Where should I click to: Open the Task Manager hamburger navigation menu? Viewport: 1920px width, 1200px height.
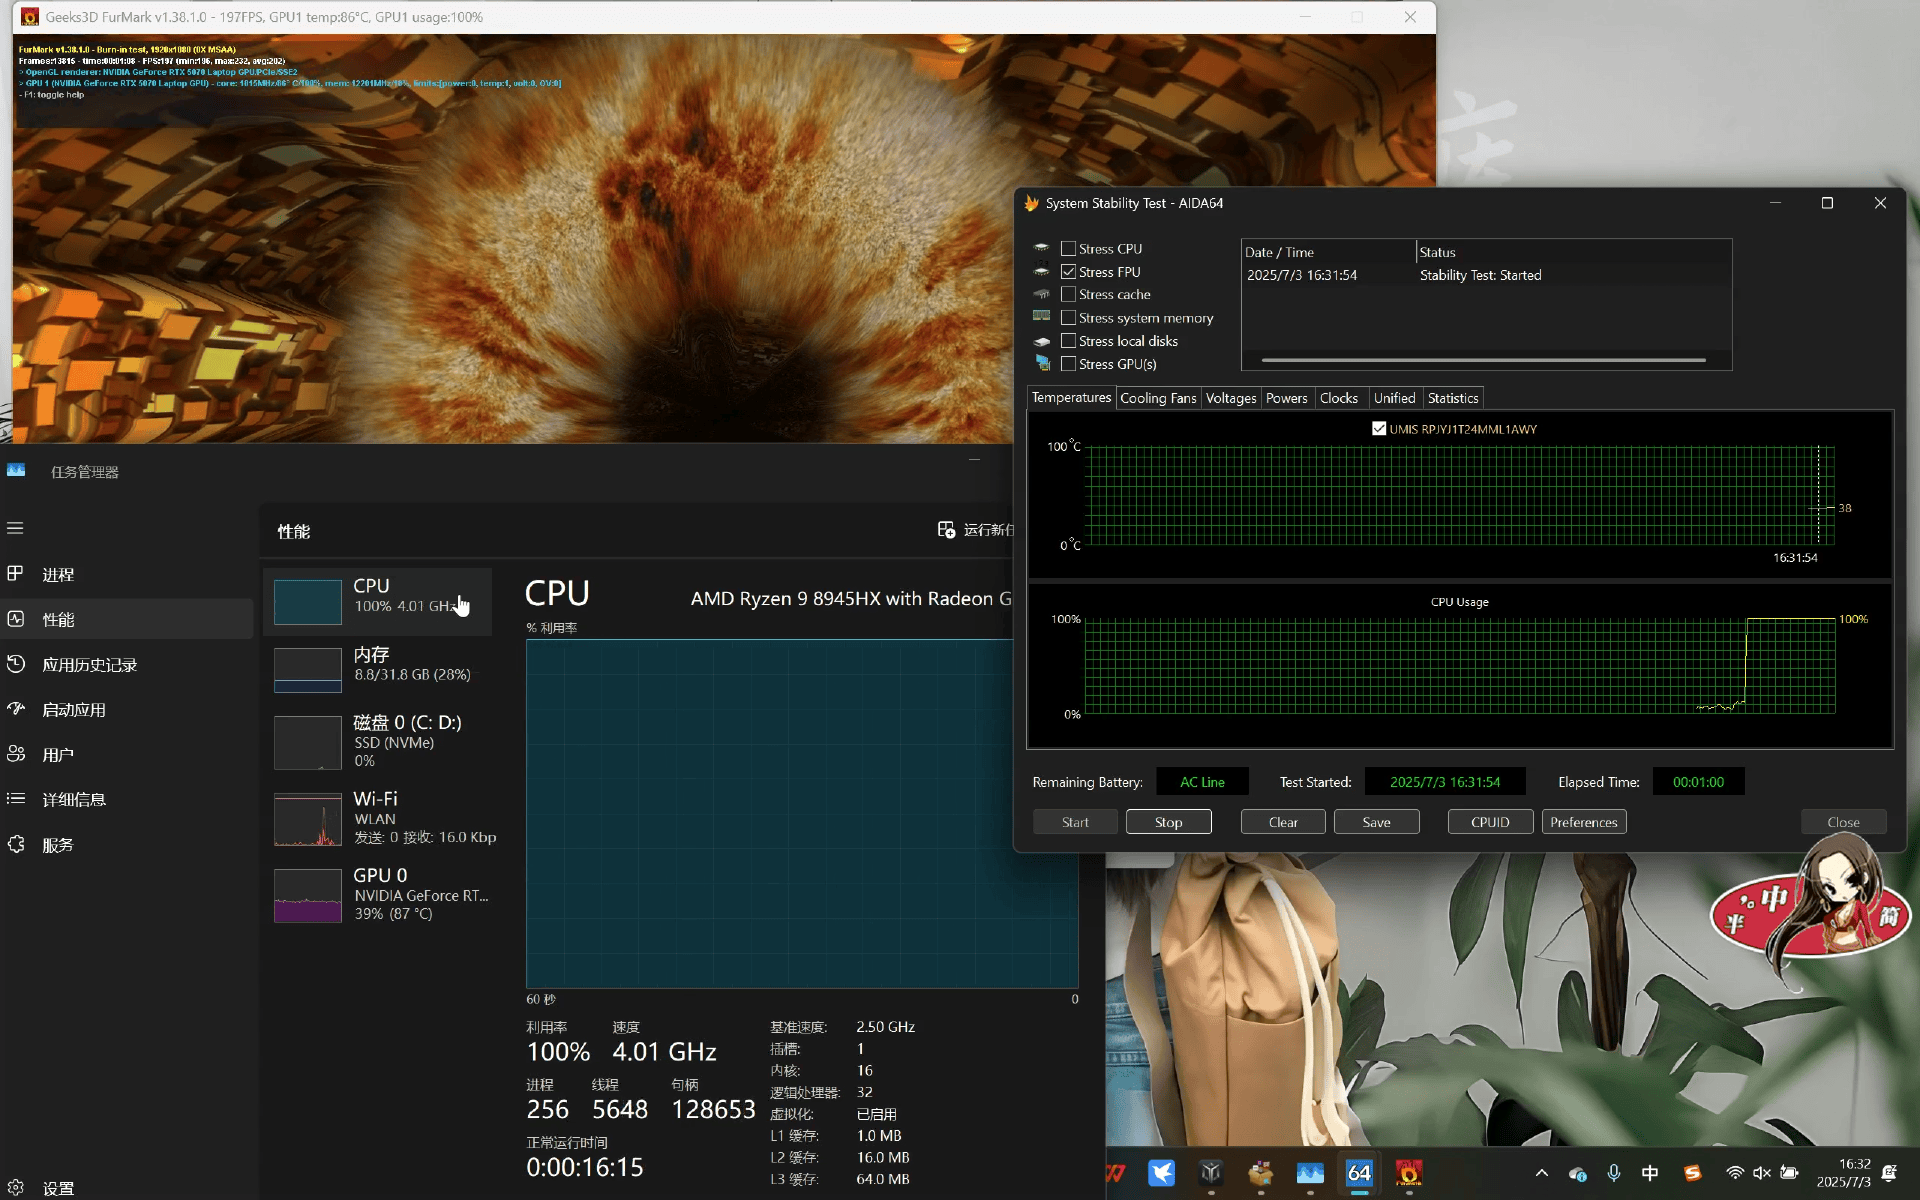(15, 528)
